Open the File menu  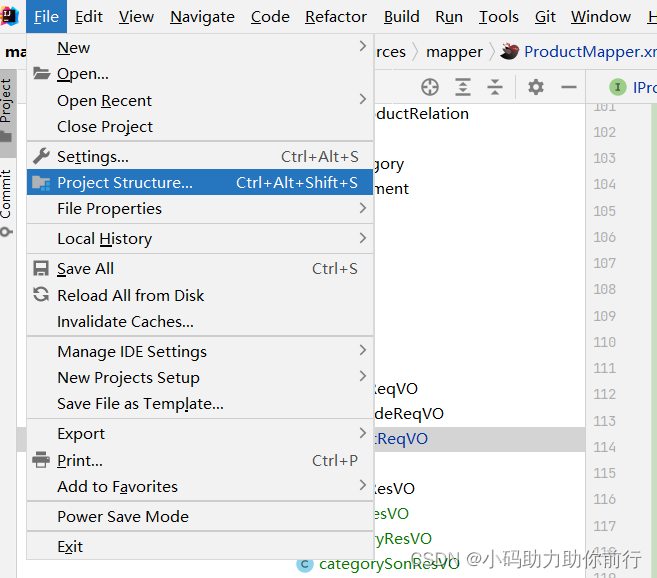(x=46, y=17)
